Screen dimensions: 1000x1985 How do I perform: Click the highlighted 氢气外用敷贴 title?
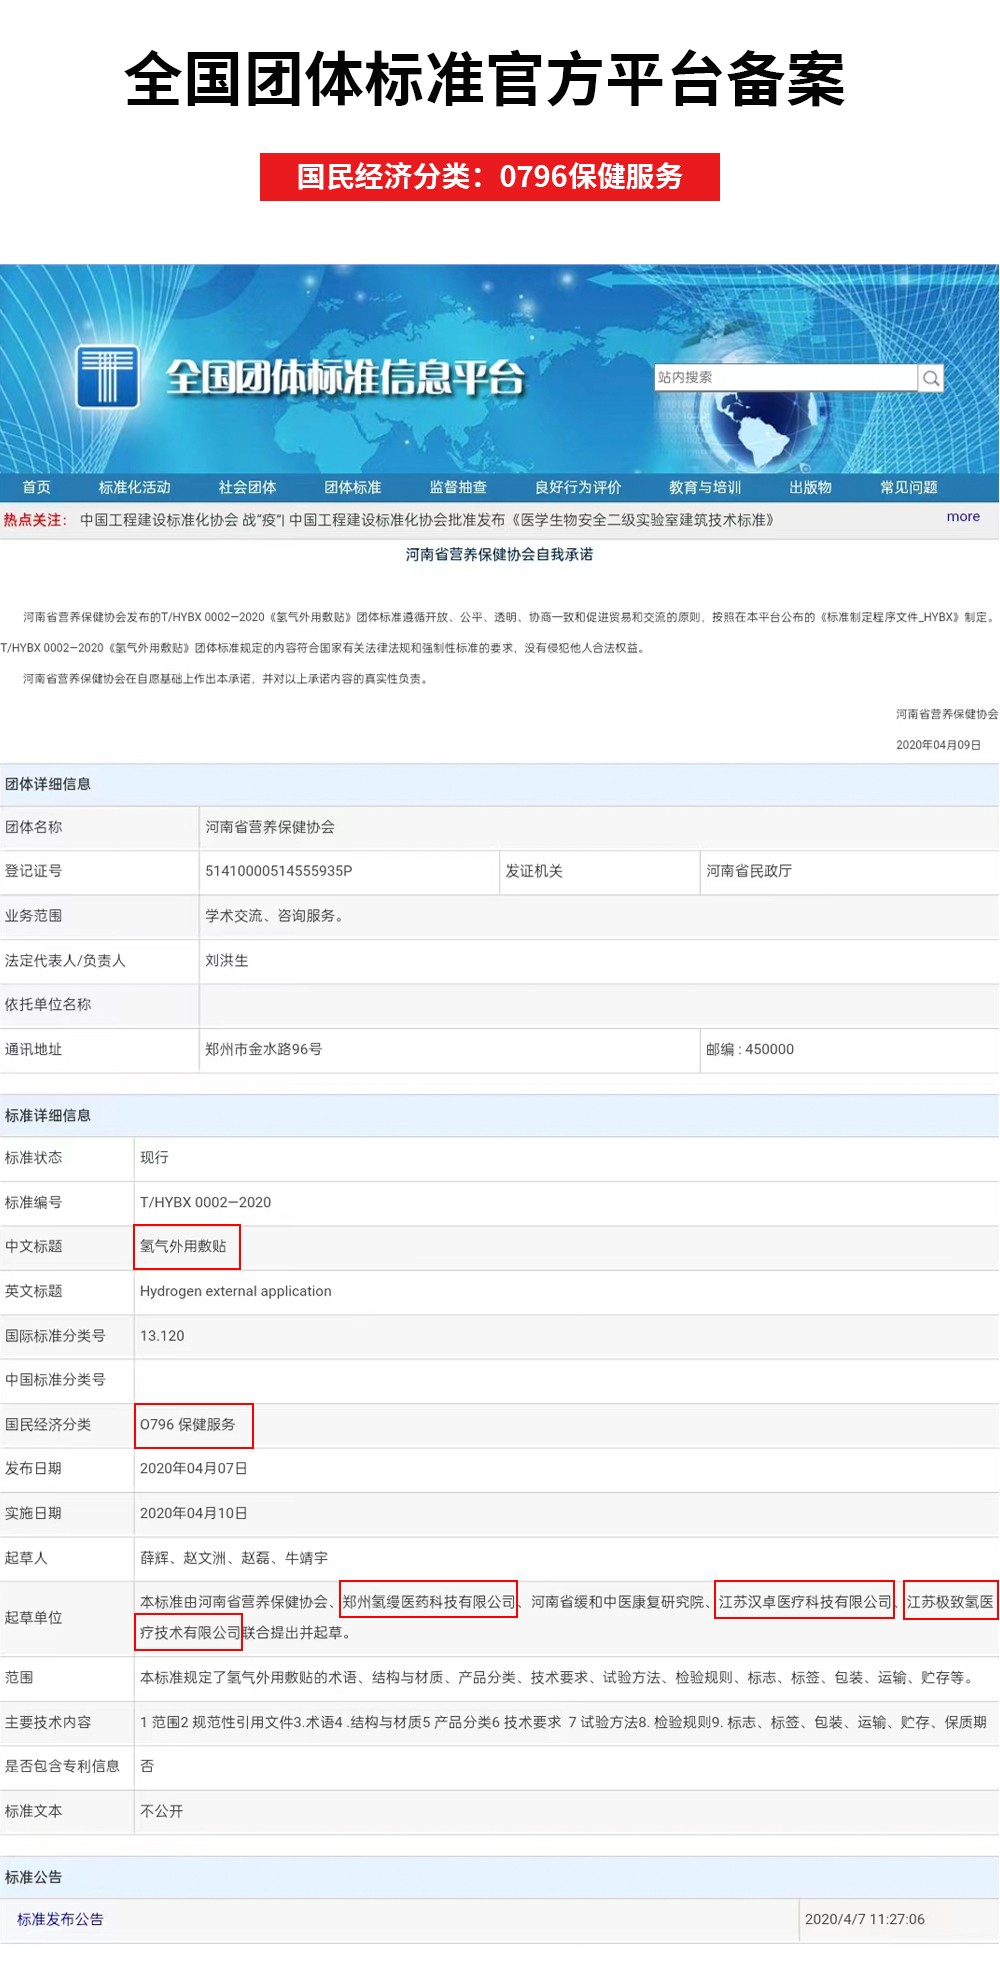(184, 1246)
